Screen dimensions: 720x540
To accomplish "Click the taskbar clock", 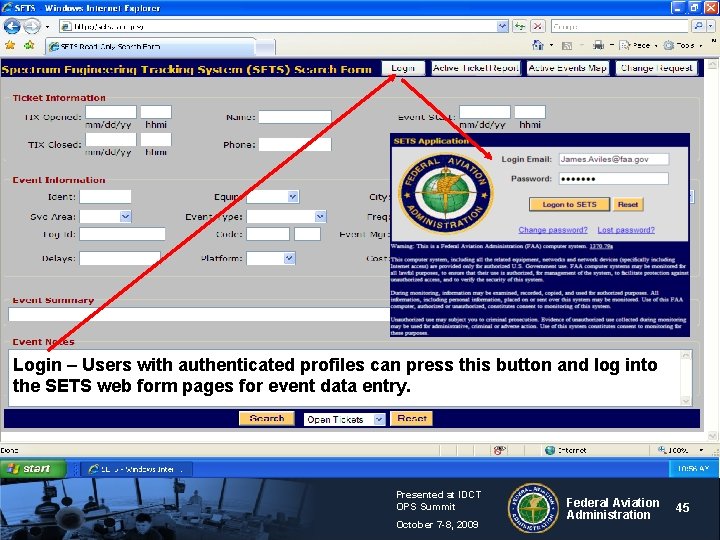I will pos(693,468).
